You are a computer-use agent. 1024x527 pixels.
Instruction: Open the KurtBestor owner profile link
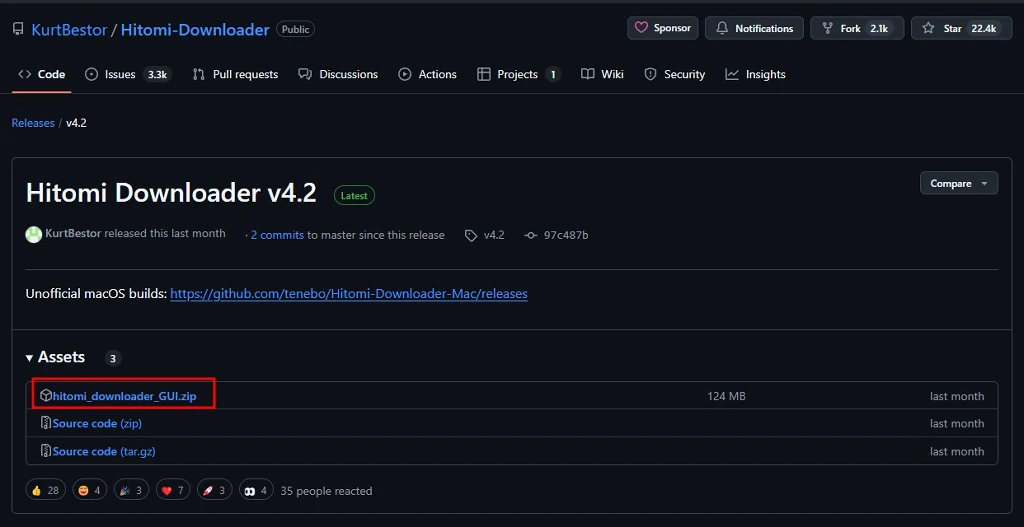(x=69, y=29)
